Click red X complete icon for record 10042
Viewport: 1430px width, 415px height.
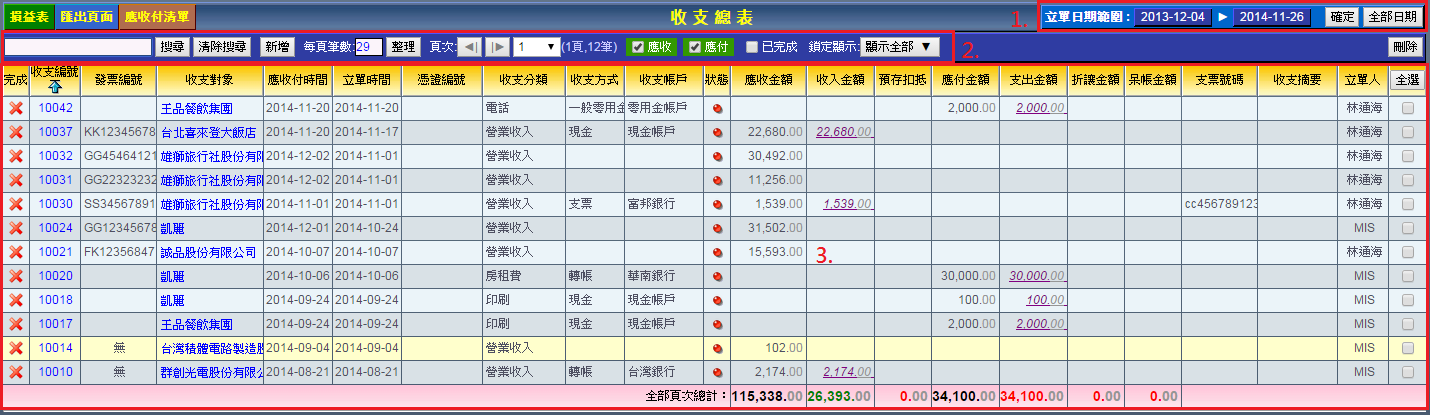click(15, 108)
